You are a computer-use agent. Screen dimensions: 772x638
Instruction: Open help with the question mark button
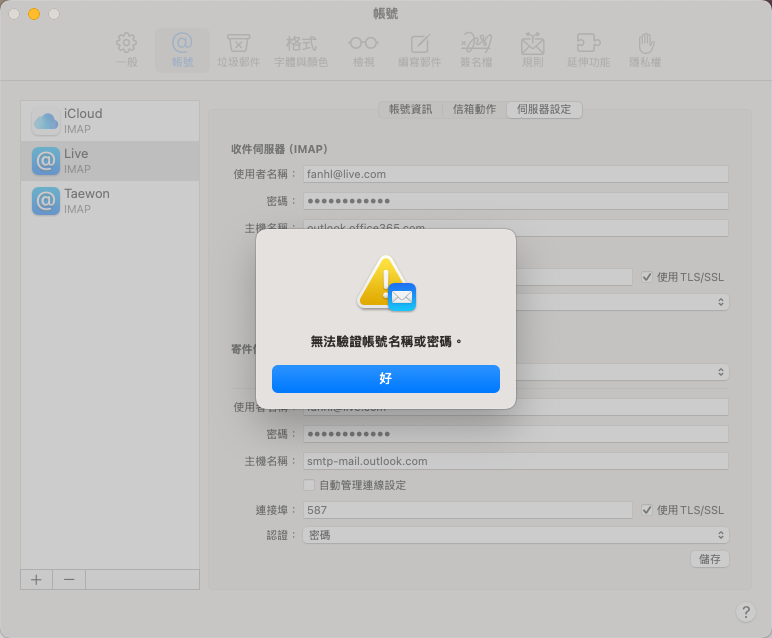[746, 612]
